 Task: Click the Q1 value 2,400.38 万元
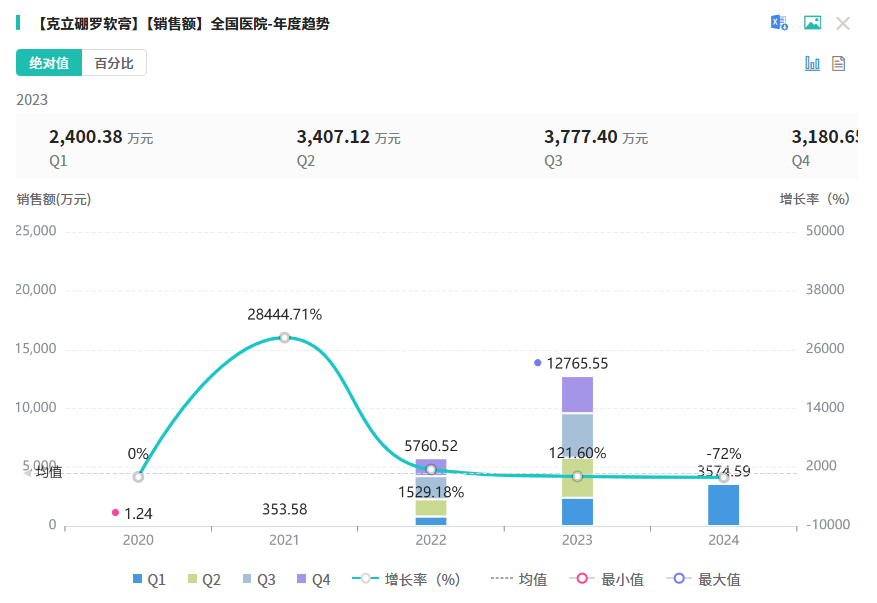coord(101,137)
